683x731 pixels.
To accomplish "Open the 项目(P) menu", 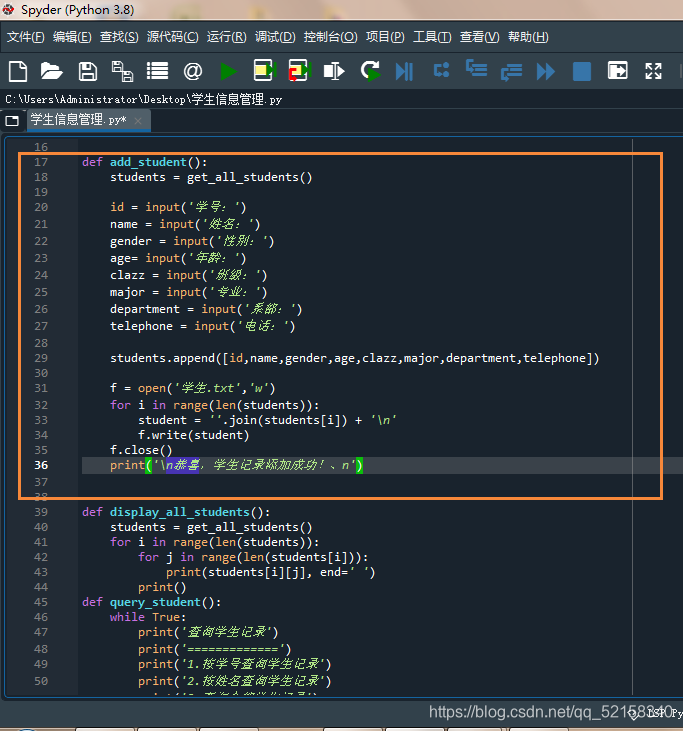I will pyautogui.click(x=385, y=37).
